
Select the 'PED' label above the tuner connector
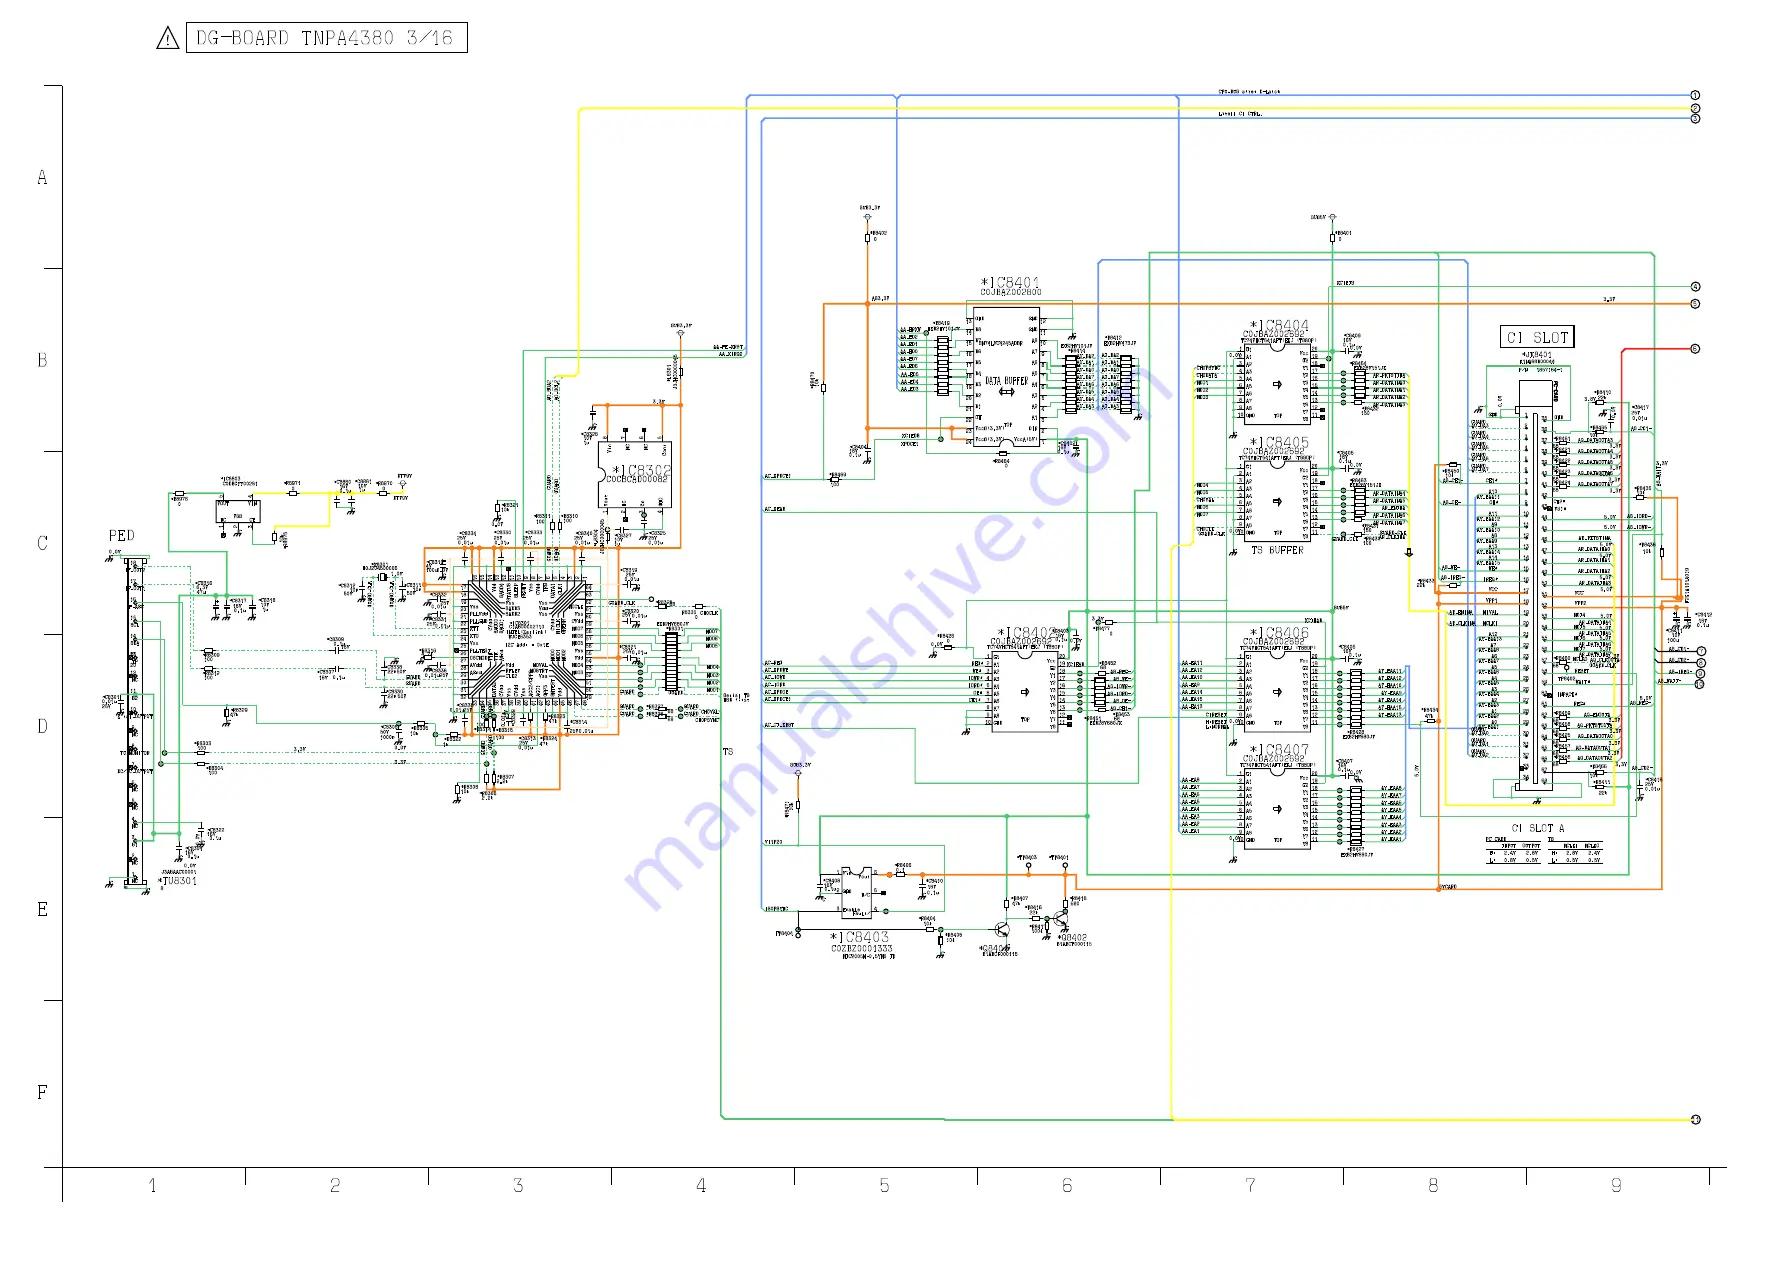[121, 536]
